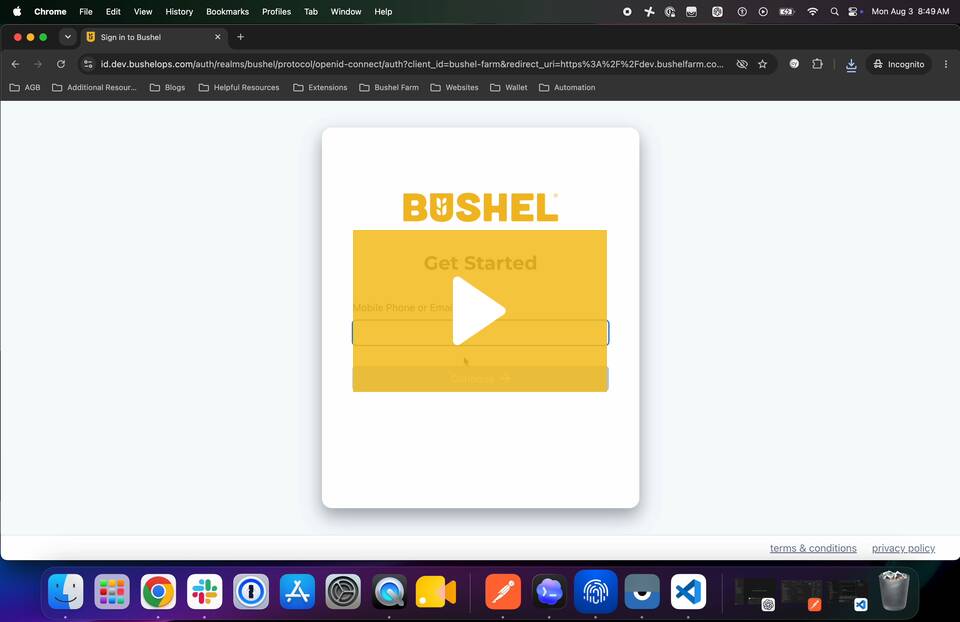Expand the tab search chevron

(x=68, y=37)
